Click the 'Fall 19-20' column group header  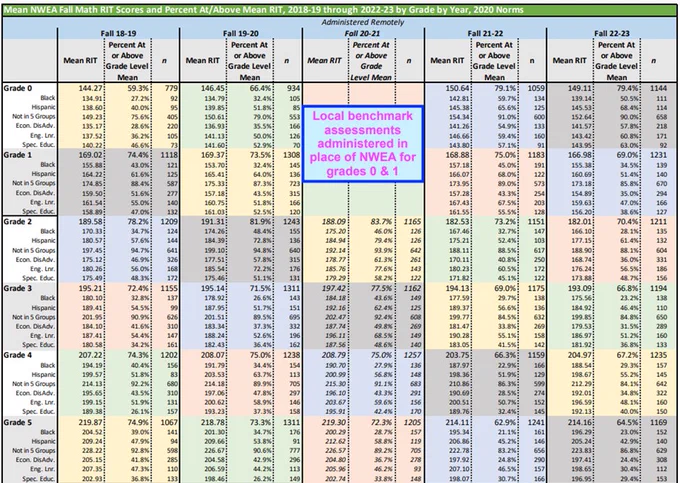(x=240, y=33)
